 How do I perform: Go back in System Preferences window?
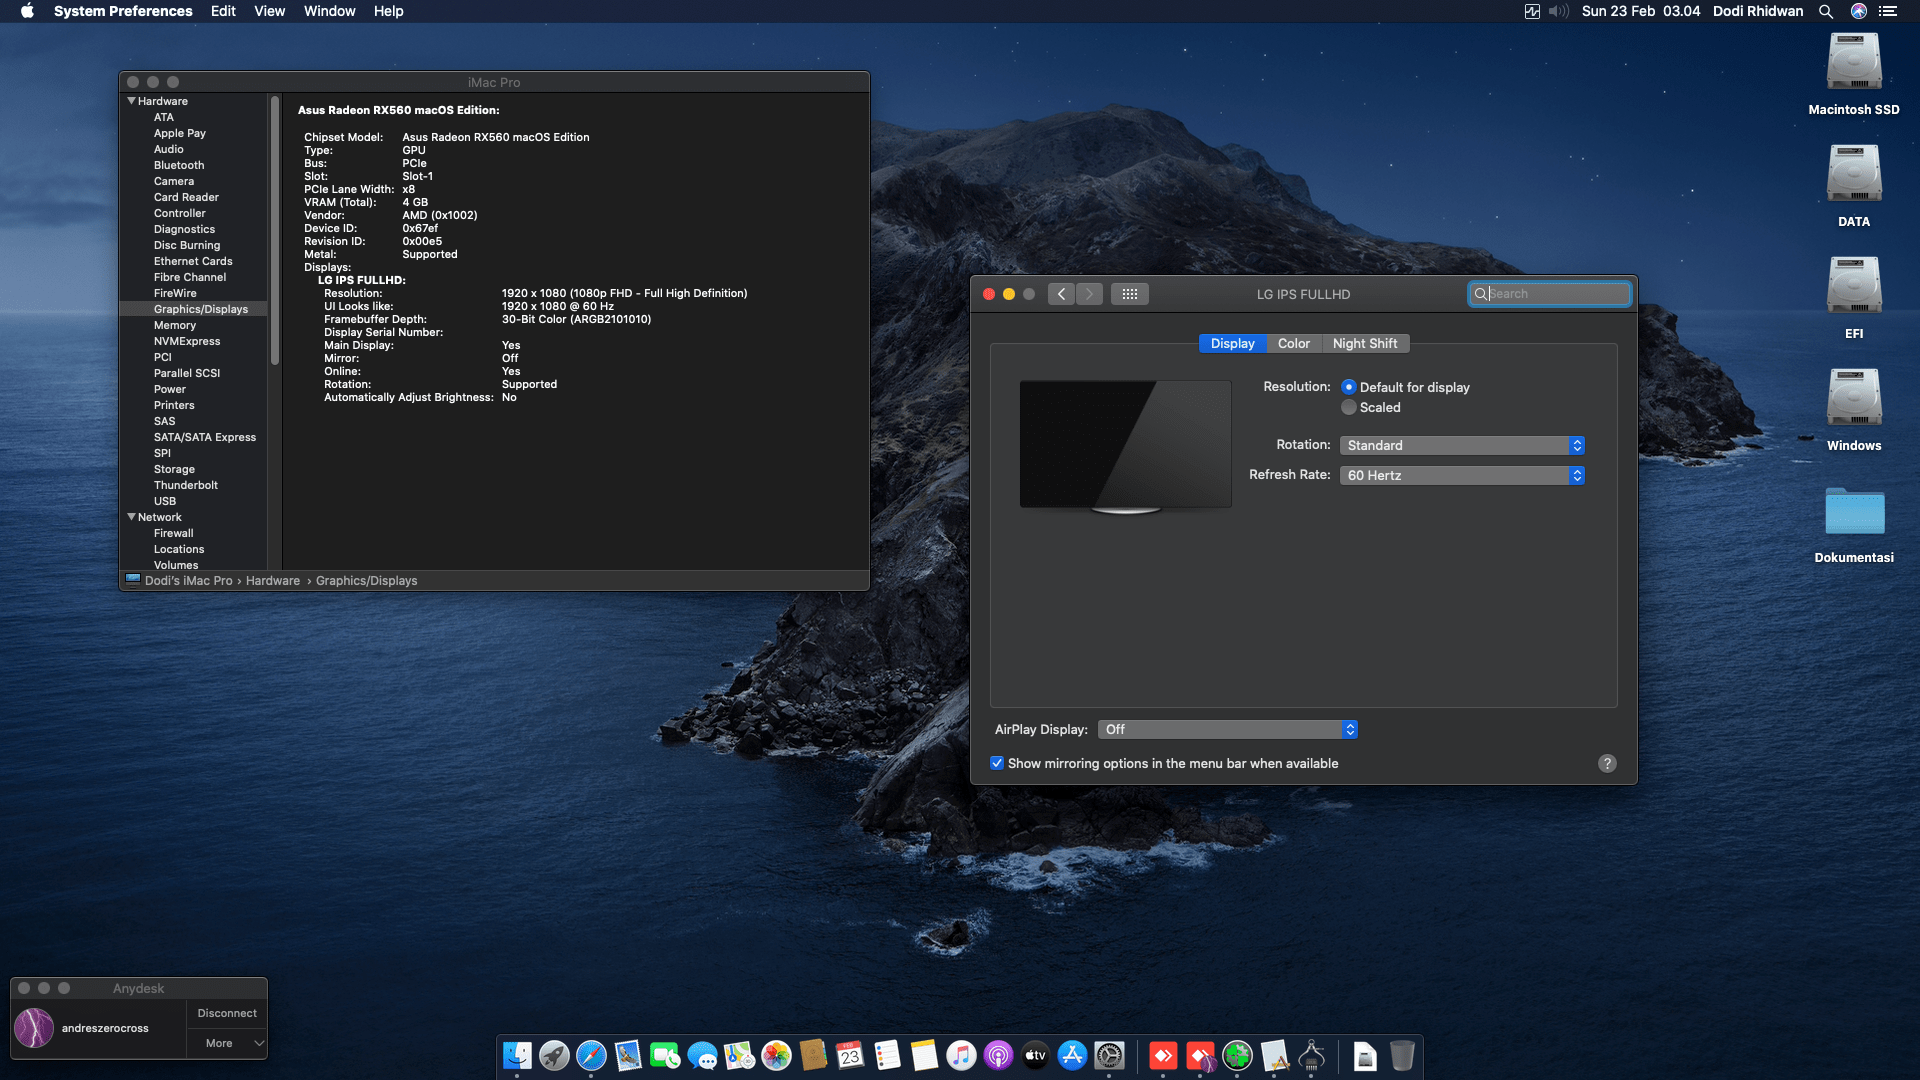click(x=1062, y=294)
